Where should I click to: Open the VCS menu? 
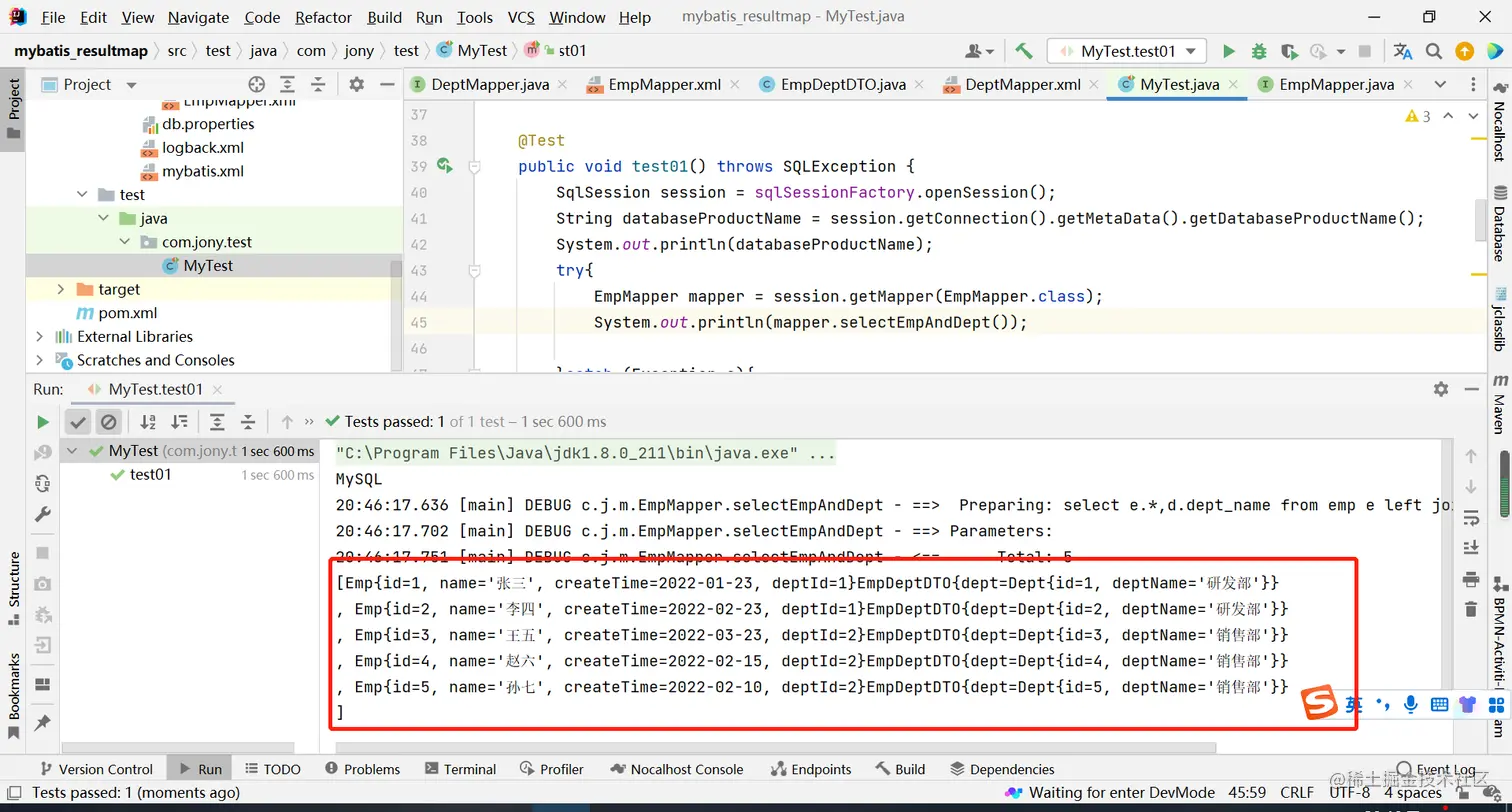[521, 17]
